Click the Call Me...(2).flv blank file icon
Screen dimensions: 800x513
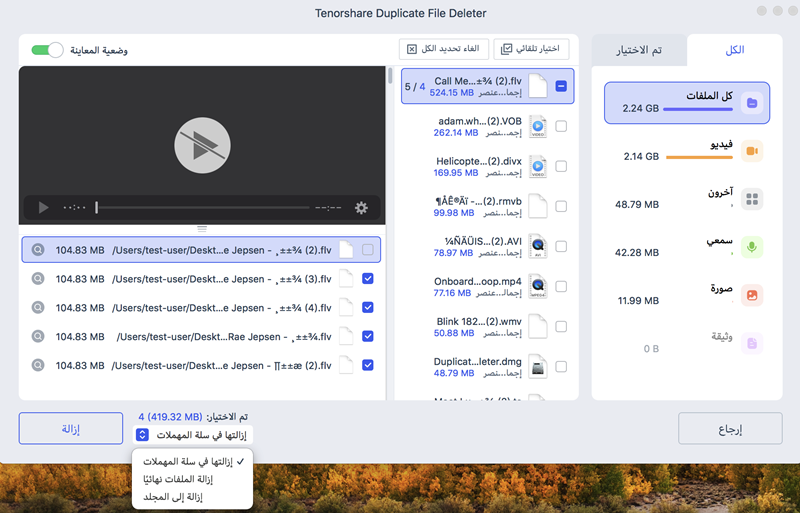point(538,86)
